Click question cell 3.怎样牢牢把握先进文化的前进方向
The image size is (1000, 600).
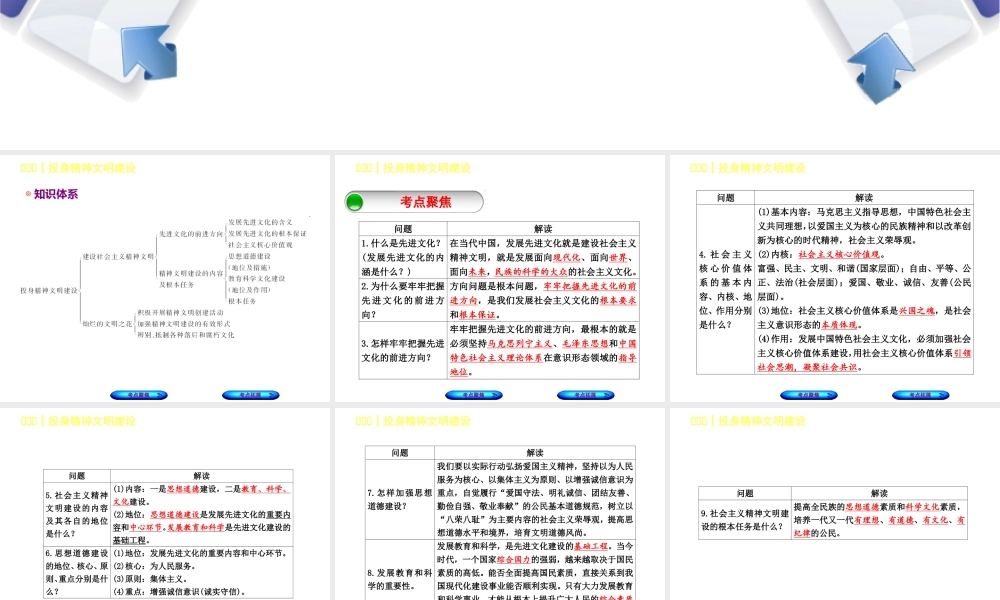[x=403, y=351]
